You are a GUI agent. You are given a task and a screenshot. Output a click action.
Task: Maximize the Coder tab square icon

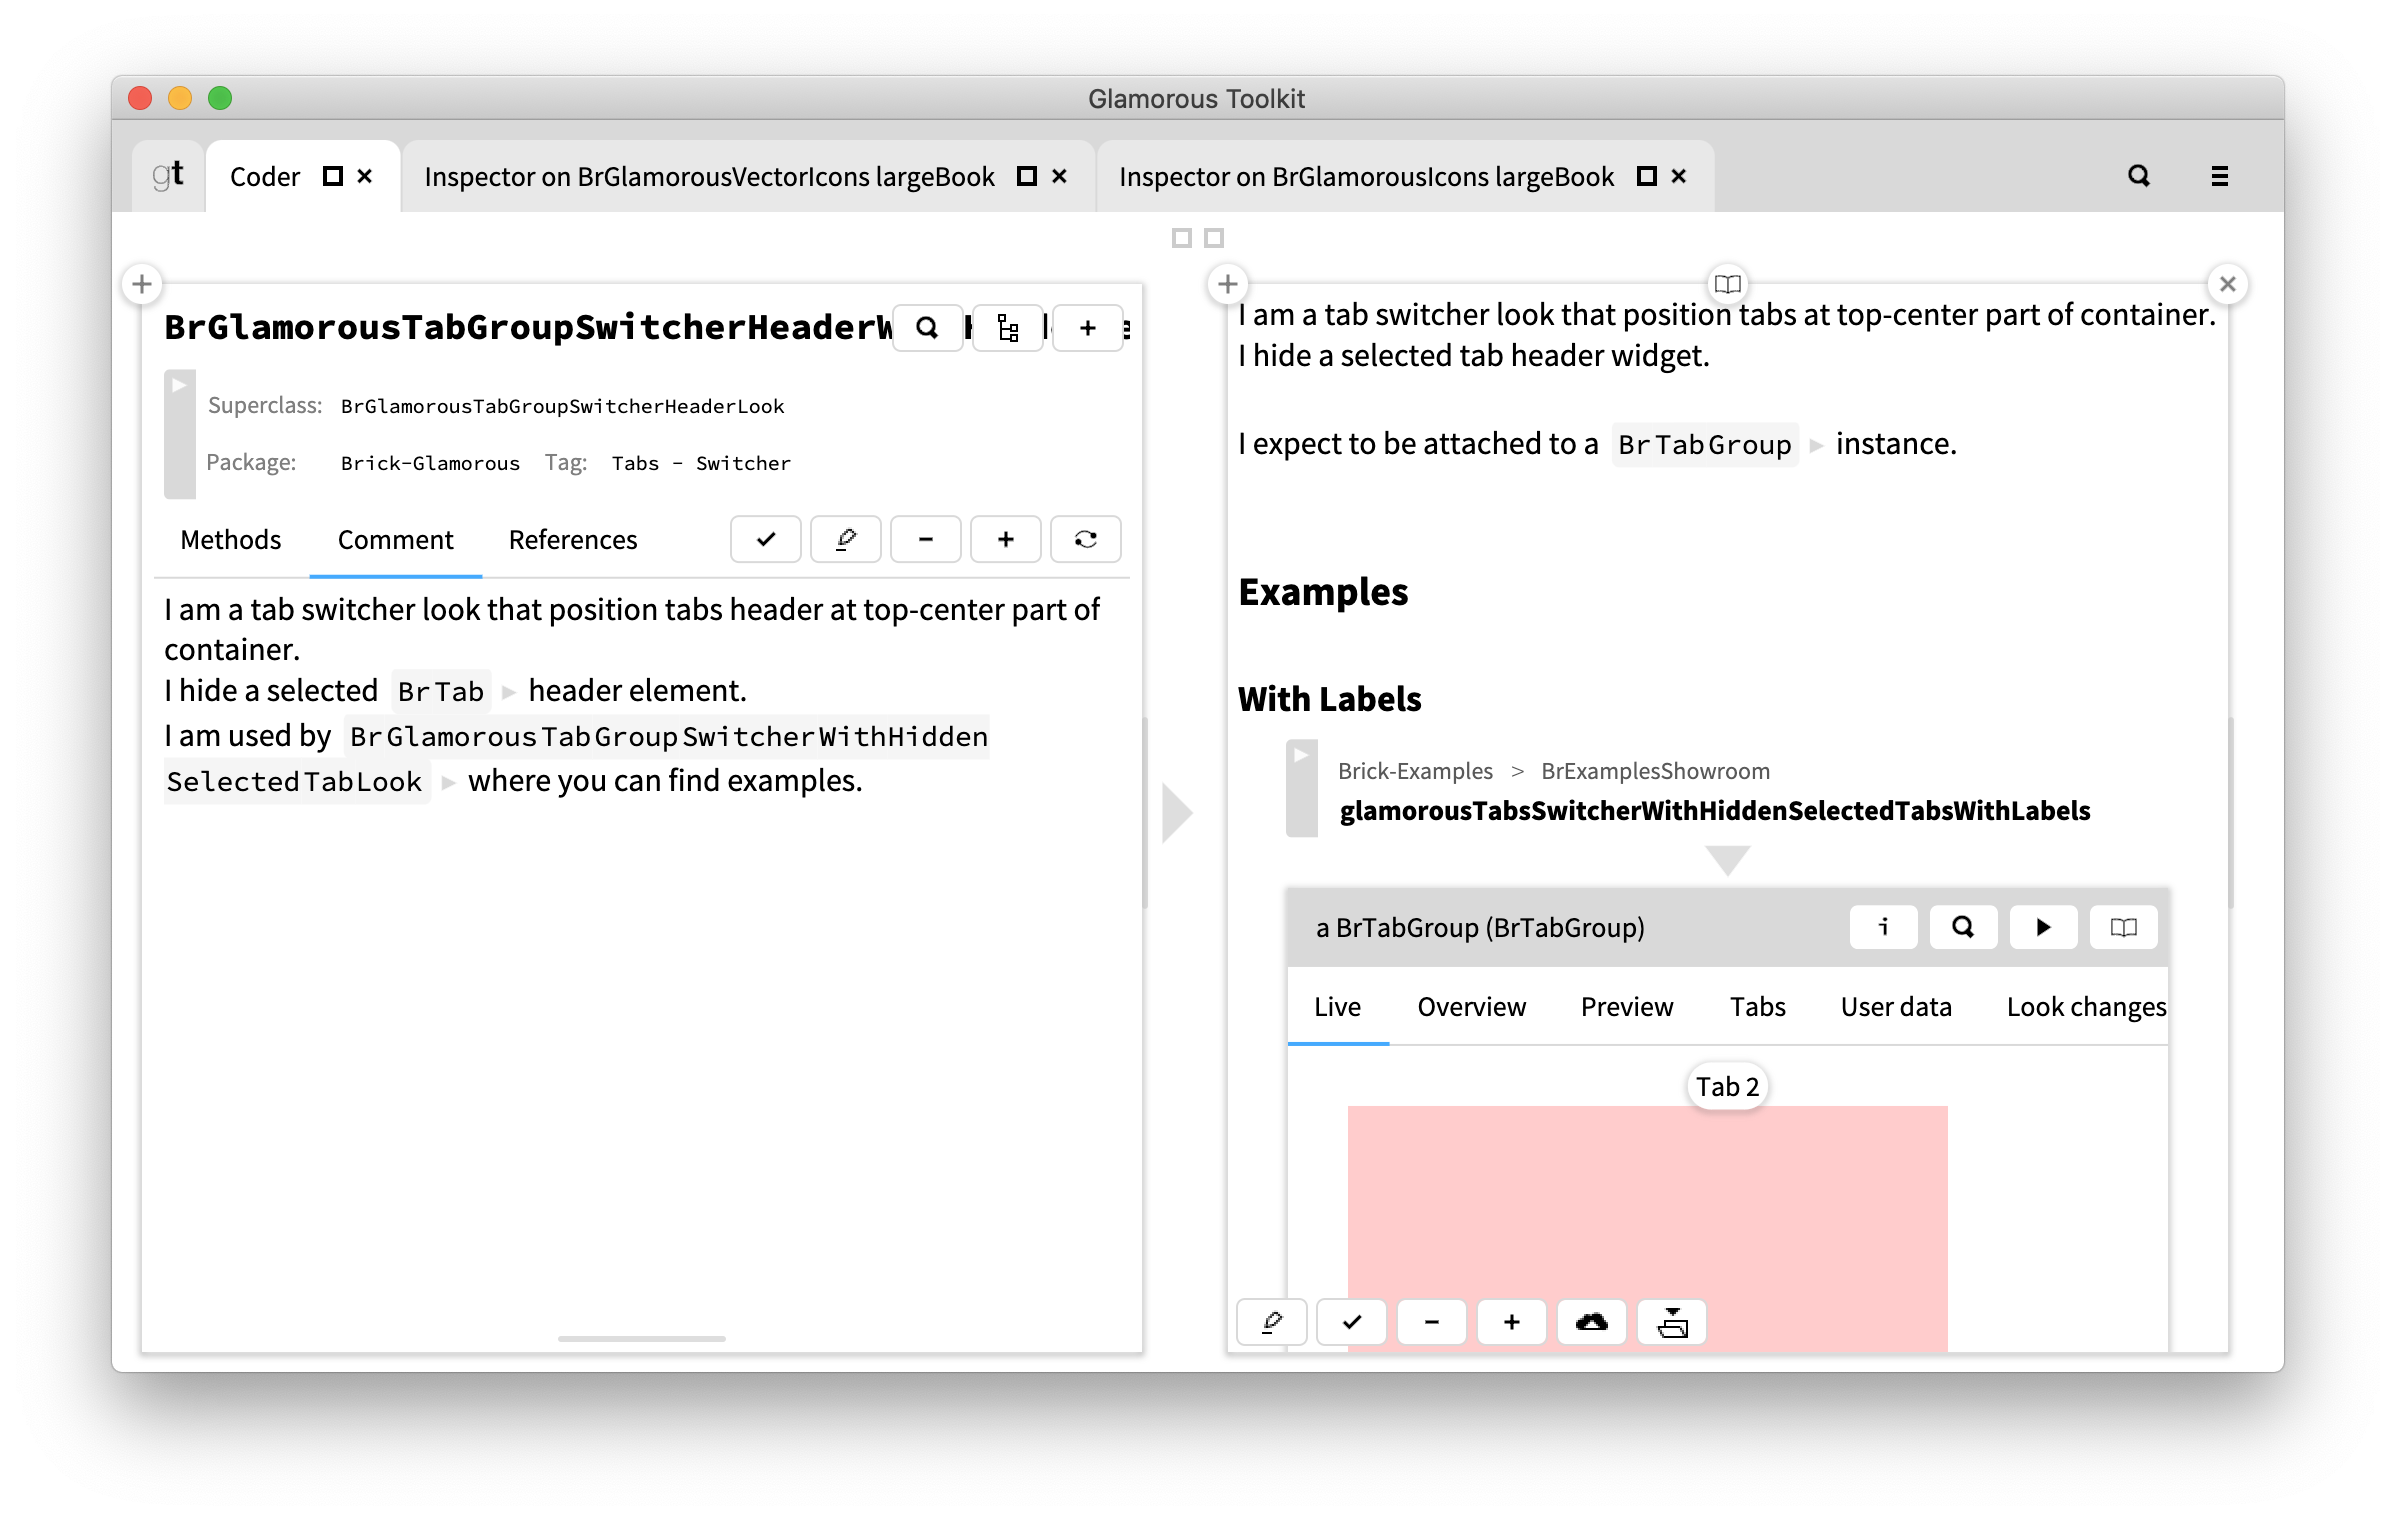click(333, 176)
